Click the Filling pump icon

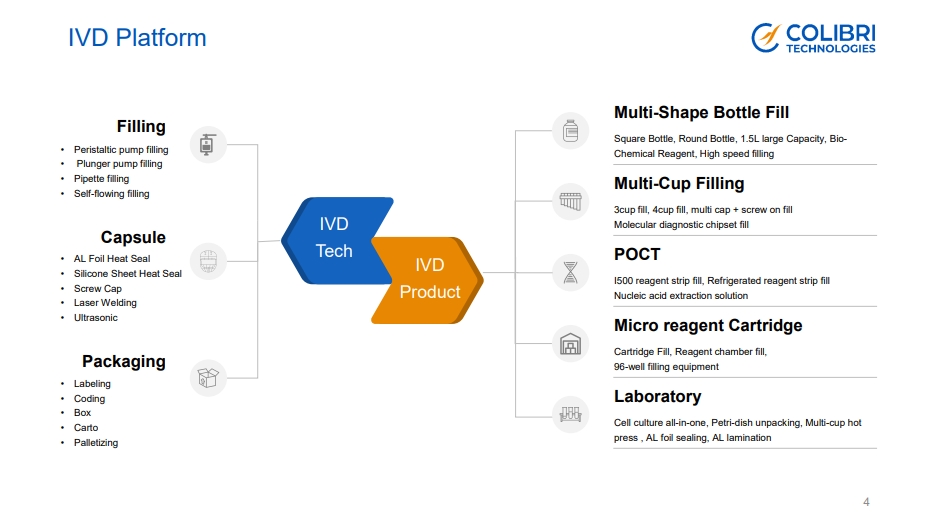coord(208,145)
